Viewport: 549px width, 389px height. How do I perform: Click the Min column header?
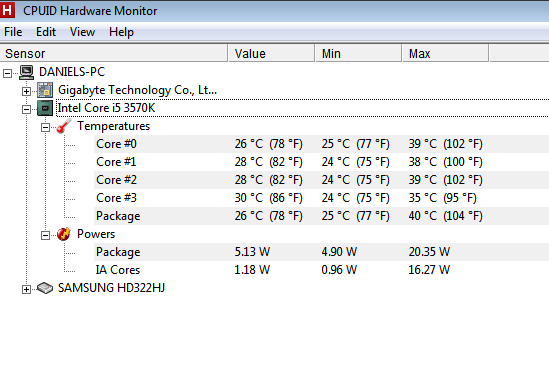pyautogui.click(x=359, y=54)
